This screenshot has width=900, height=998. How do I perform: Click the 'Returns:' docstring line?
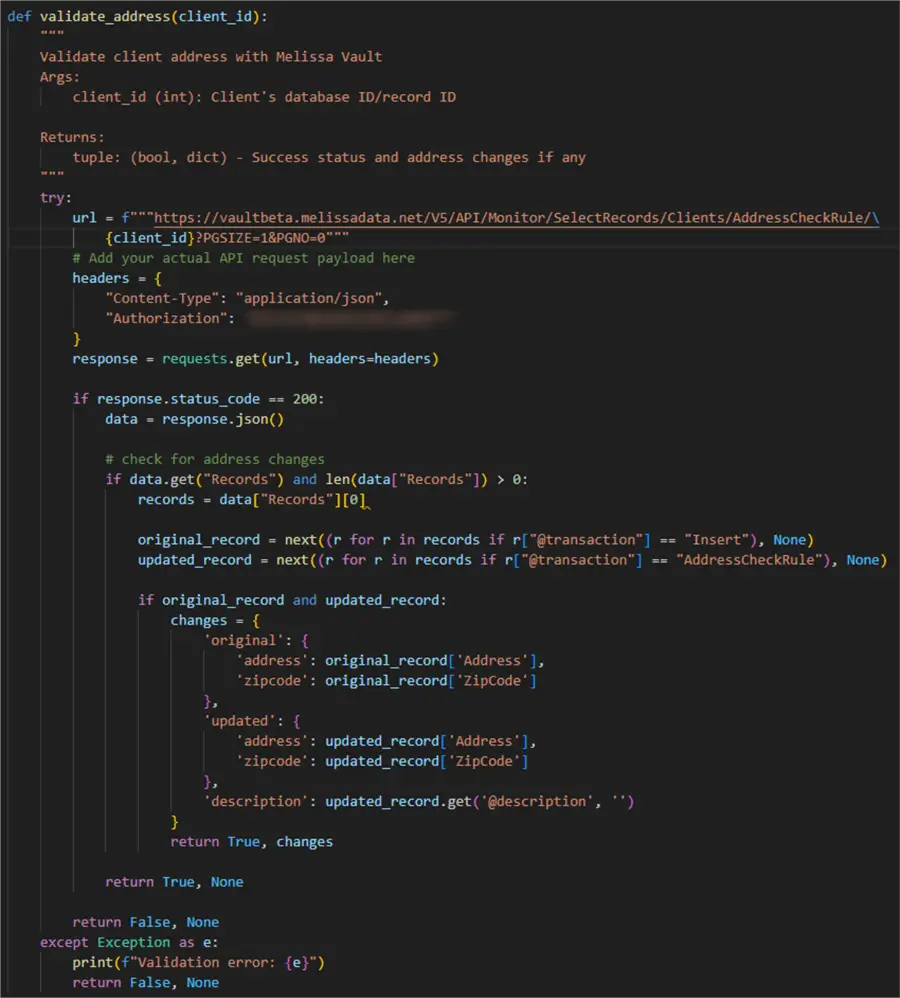(72, 137)
